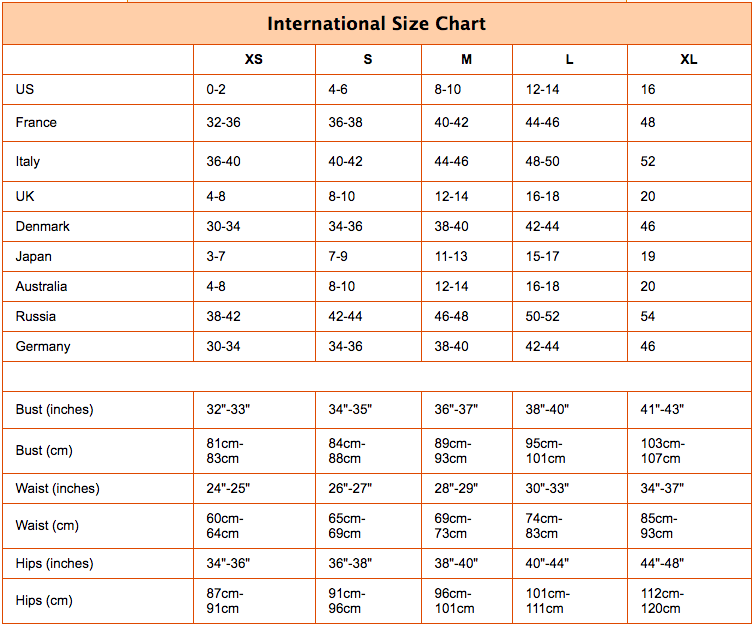This screenshot has height=628, width=756.
Task: Click the XL column header
Action: [x=689, y=59]
